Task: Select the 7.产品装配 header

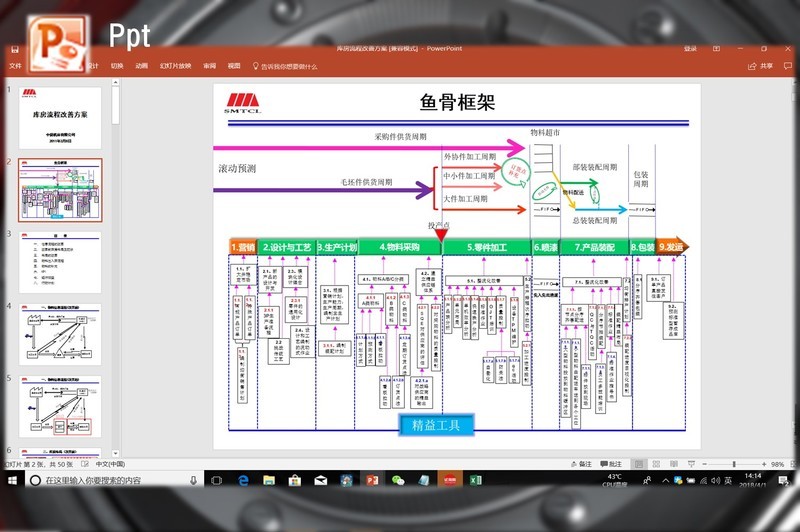Action: (594, 247)
